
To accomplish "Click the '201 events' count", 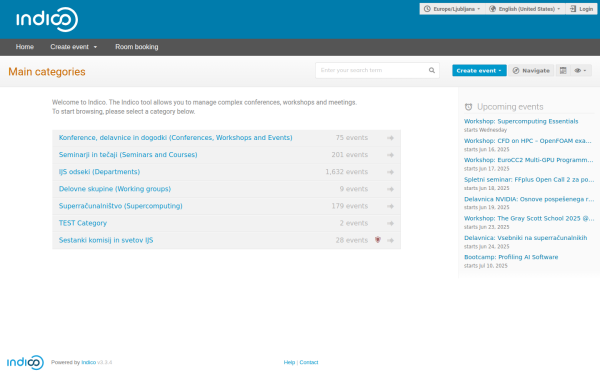I will coord(349,155).
